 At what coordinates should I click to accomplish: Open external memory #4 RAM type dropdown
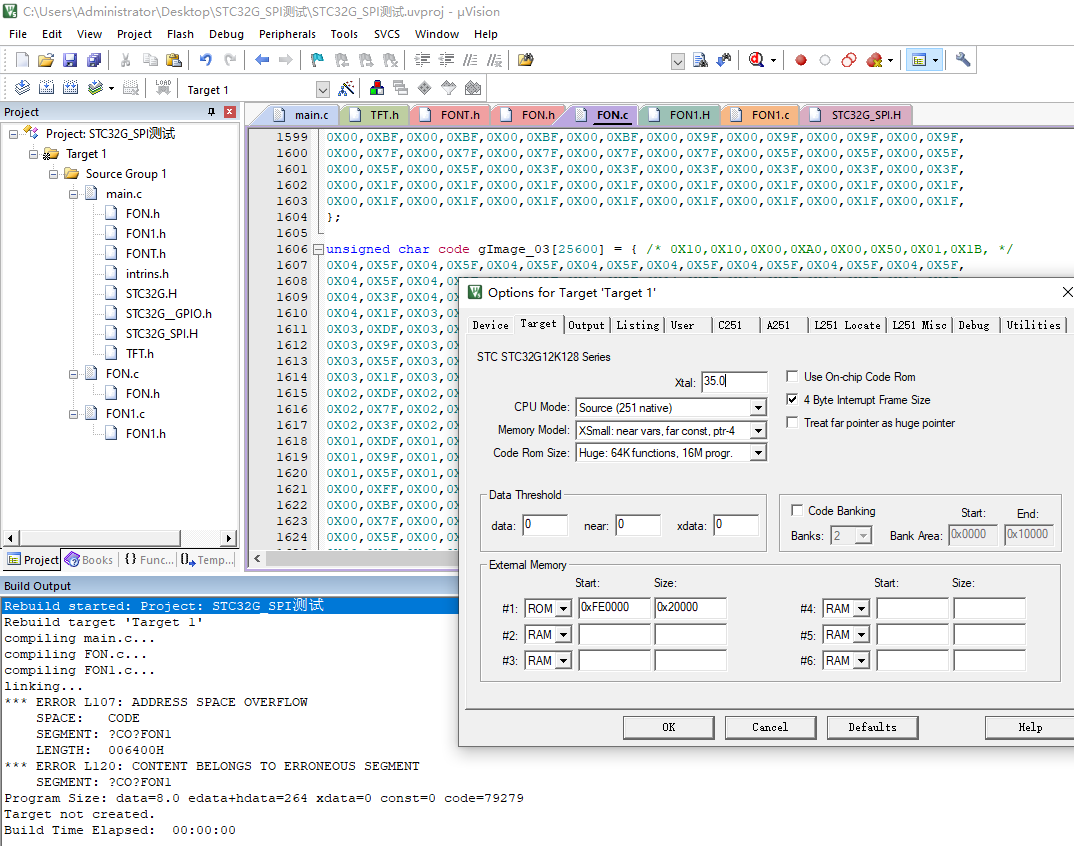coord(862,608)
